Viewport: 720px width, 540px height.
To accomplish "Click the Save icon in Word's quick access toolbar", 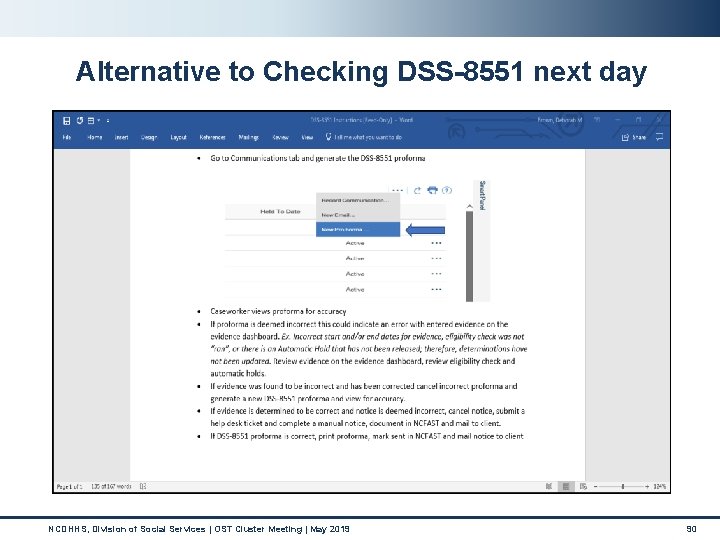I will pyautogui.click(x=67, y=120).
